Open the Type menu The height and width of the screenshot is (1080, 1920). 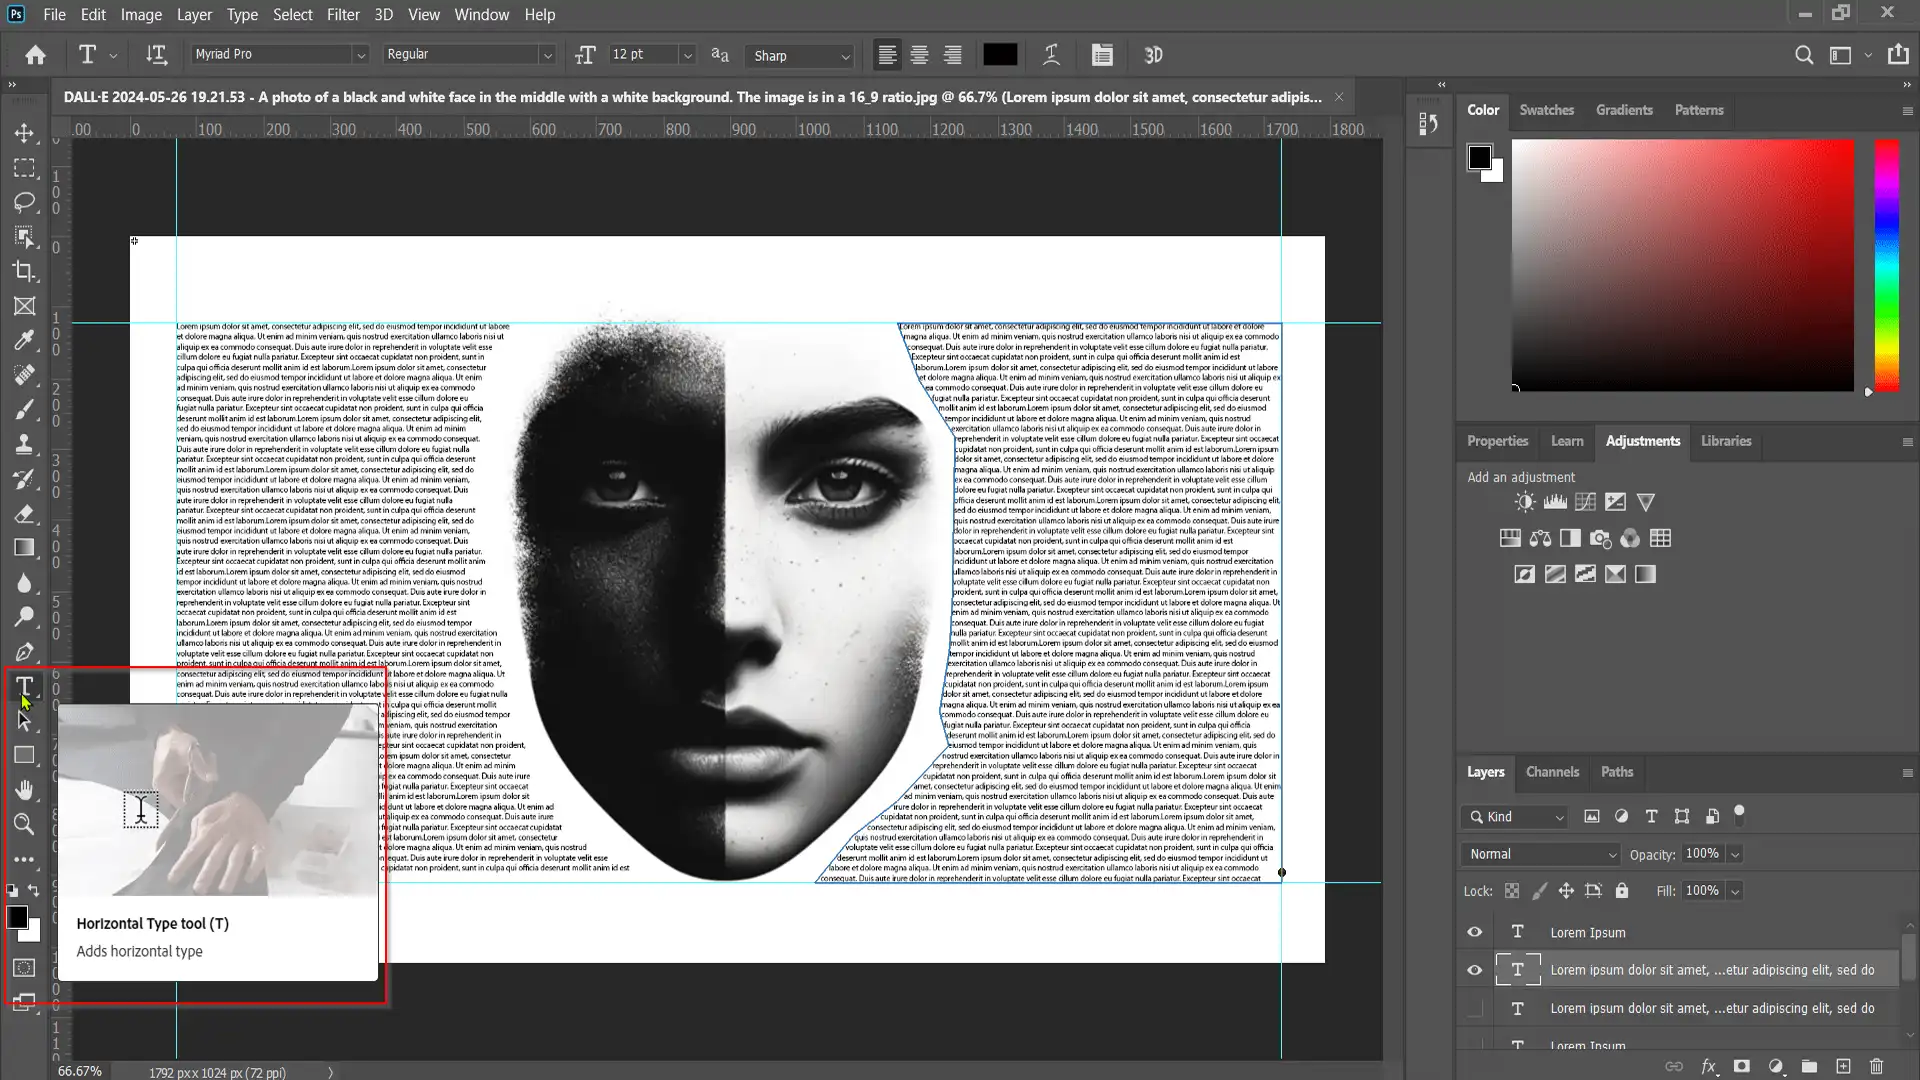[242, 15]
